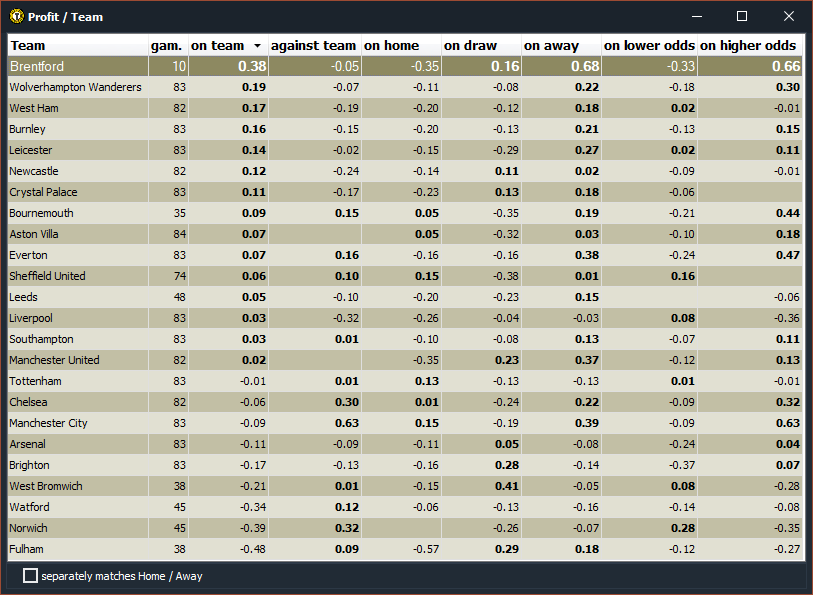The height and width of the screenshot is (595, 813).
Task: Click the sort arrow on 'on team' column
Action: click(257, 46)
